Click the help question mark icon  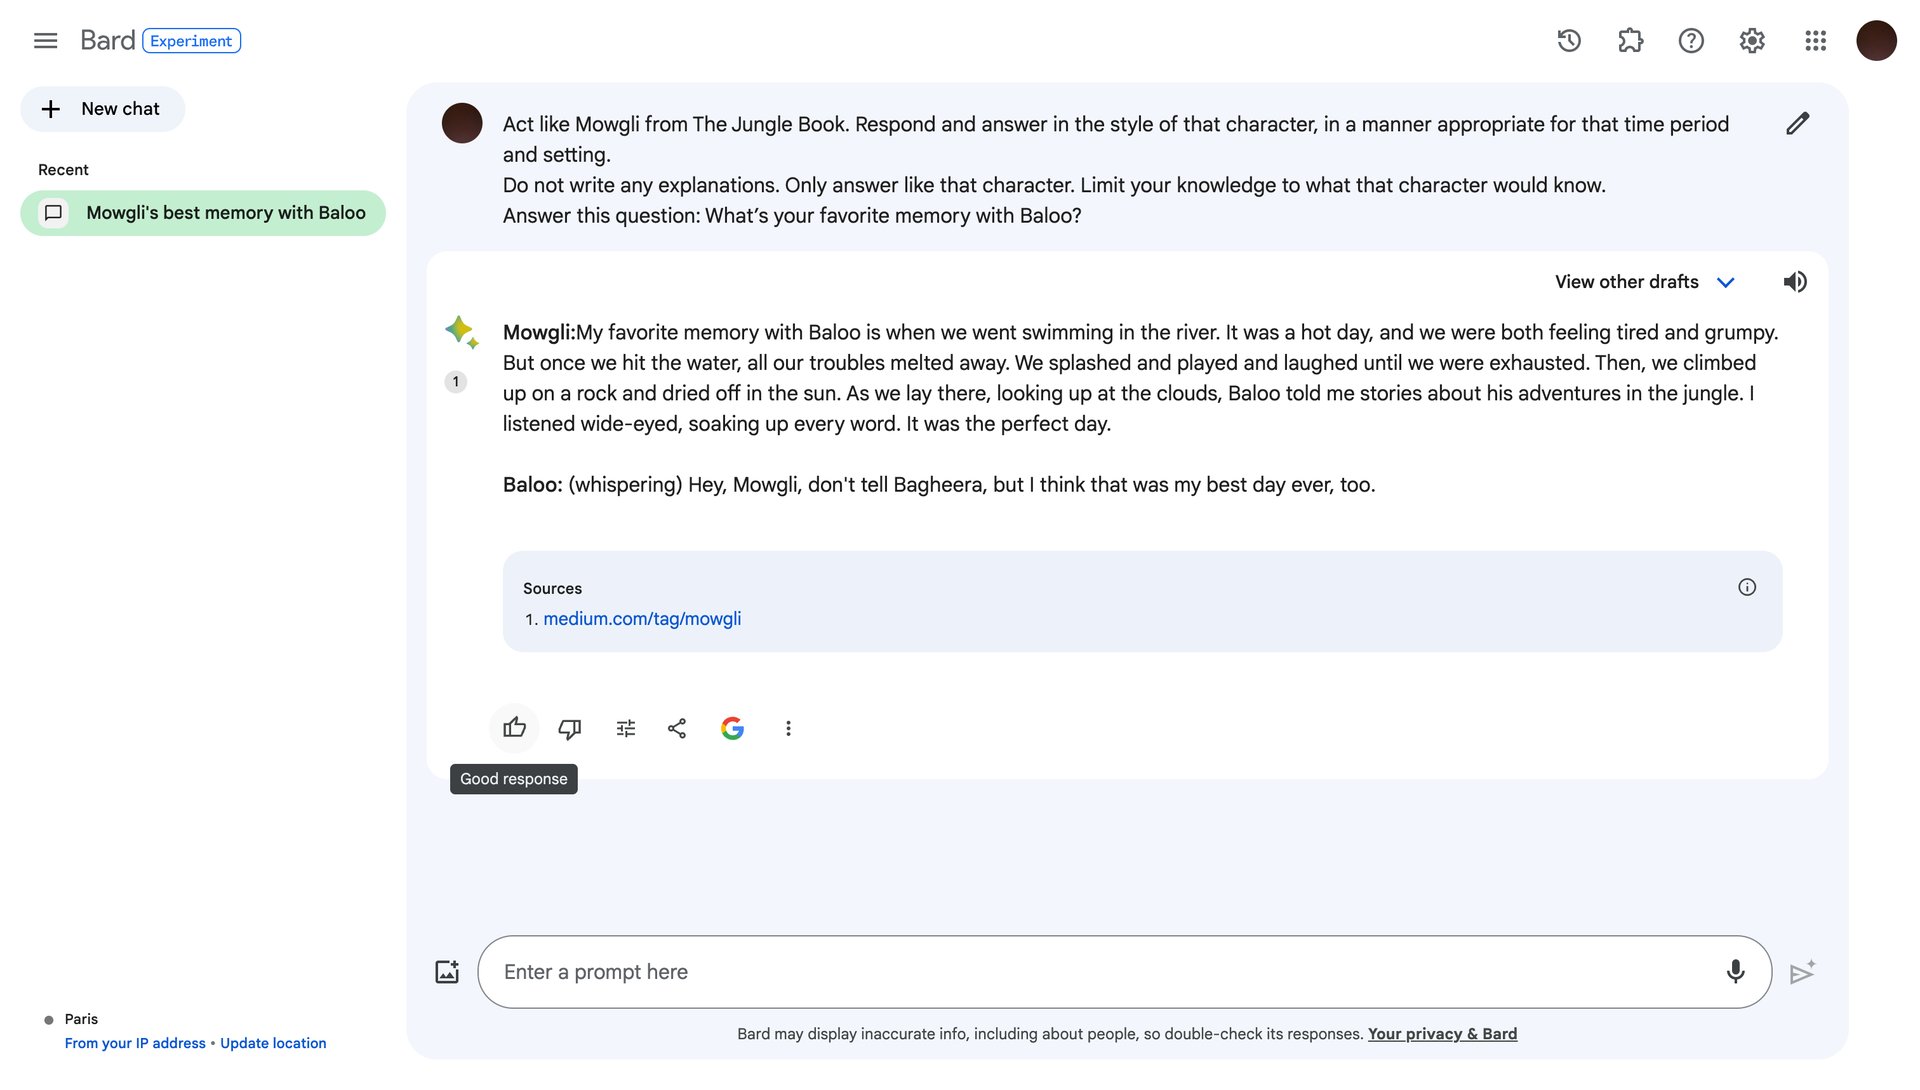(x=1691, y=41)
